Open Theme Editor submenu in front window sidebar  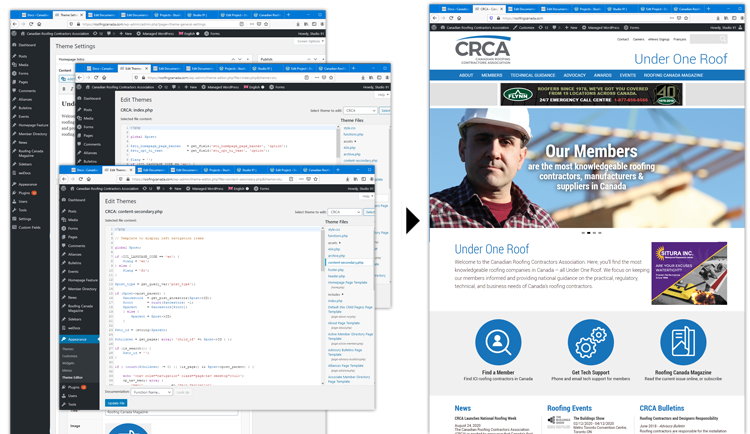(x=72, y=378)
